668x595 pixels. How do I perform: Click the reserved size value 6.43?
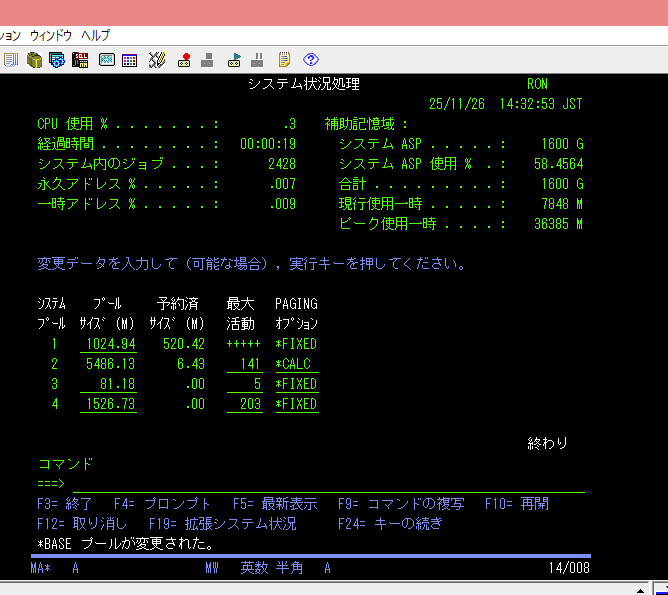[x=191, y=364]
